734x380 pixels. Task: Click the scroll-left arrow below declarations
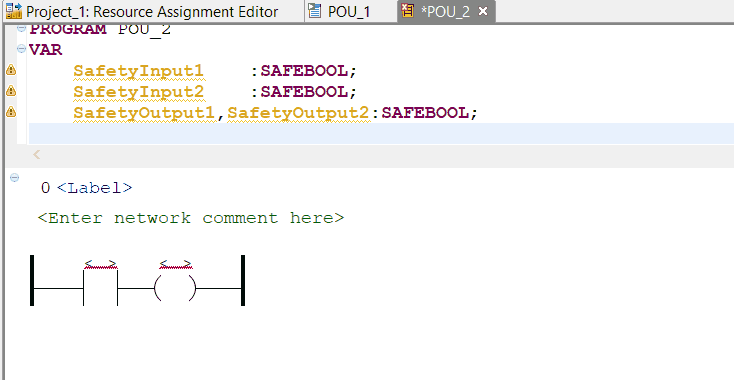click(x=37, y=154)
